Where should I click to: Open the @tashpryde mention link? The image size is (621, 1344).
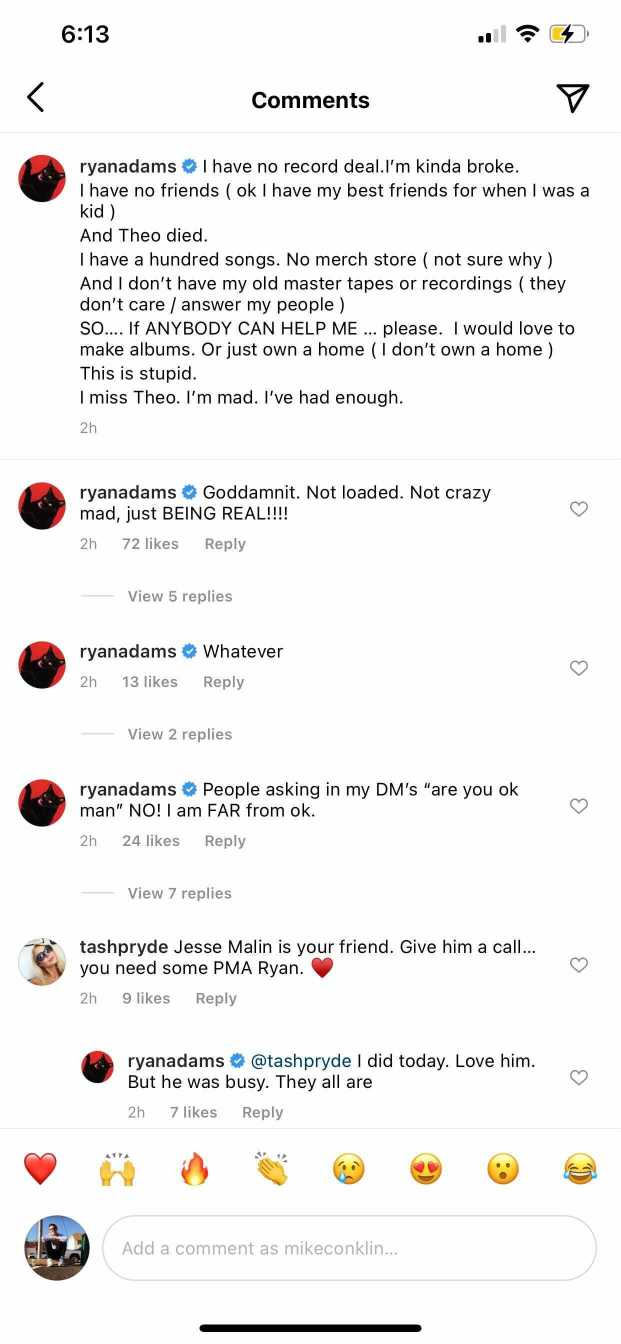pos(301,1060)
